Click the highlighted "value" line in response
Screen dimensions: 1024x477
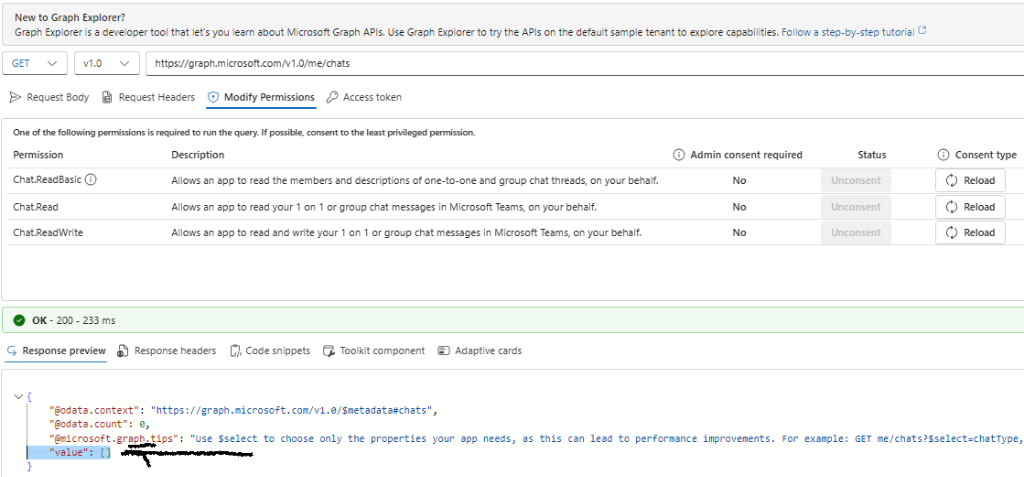coord(69,453)
